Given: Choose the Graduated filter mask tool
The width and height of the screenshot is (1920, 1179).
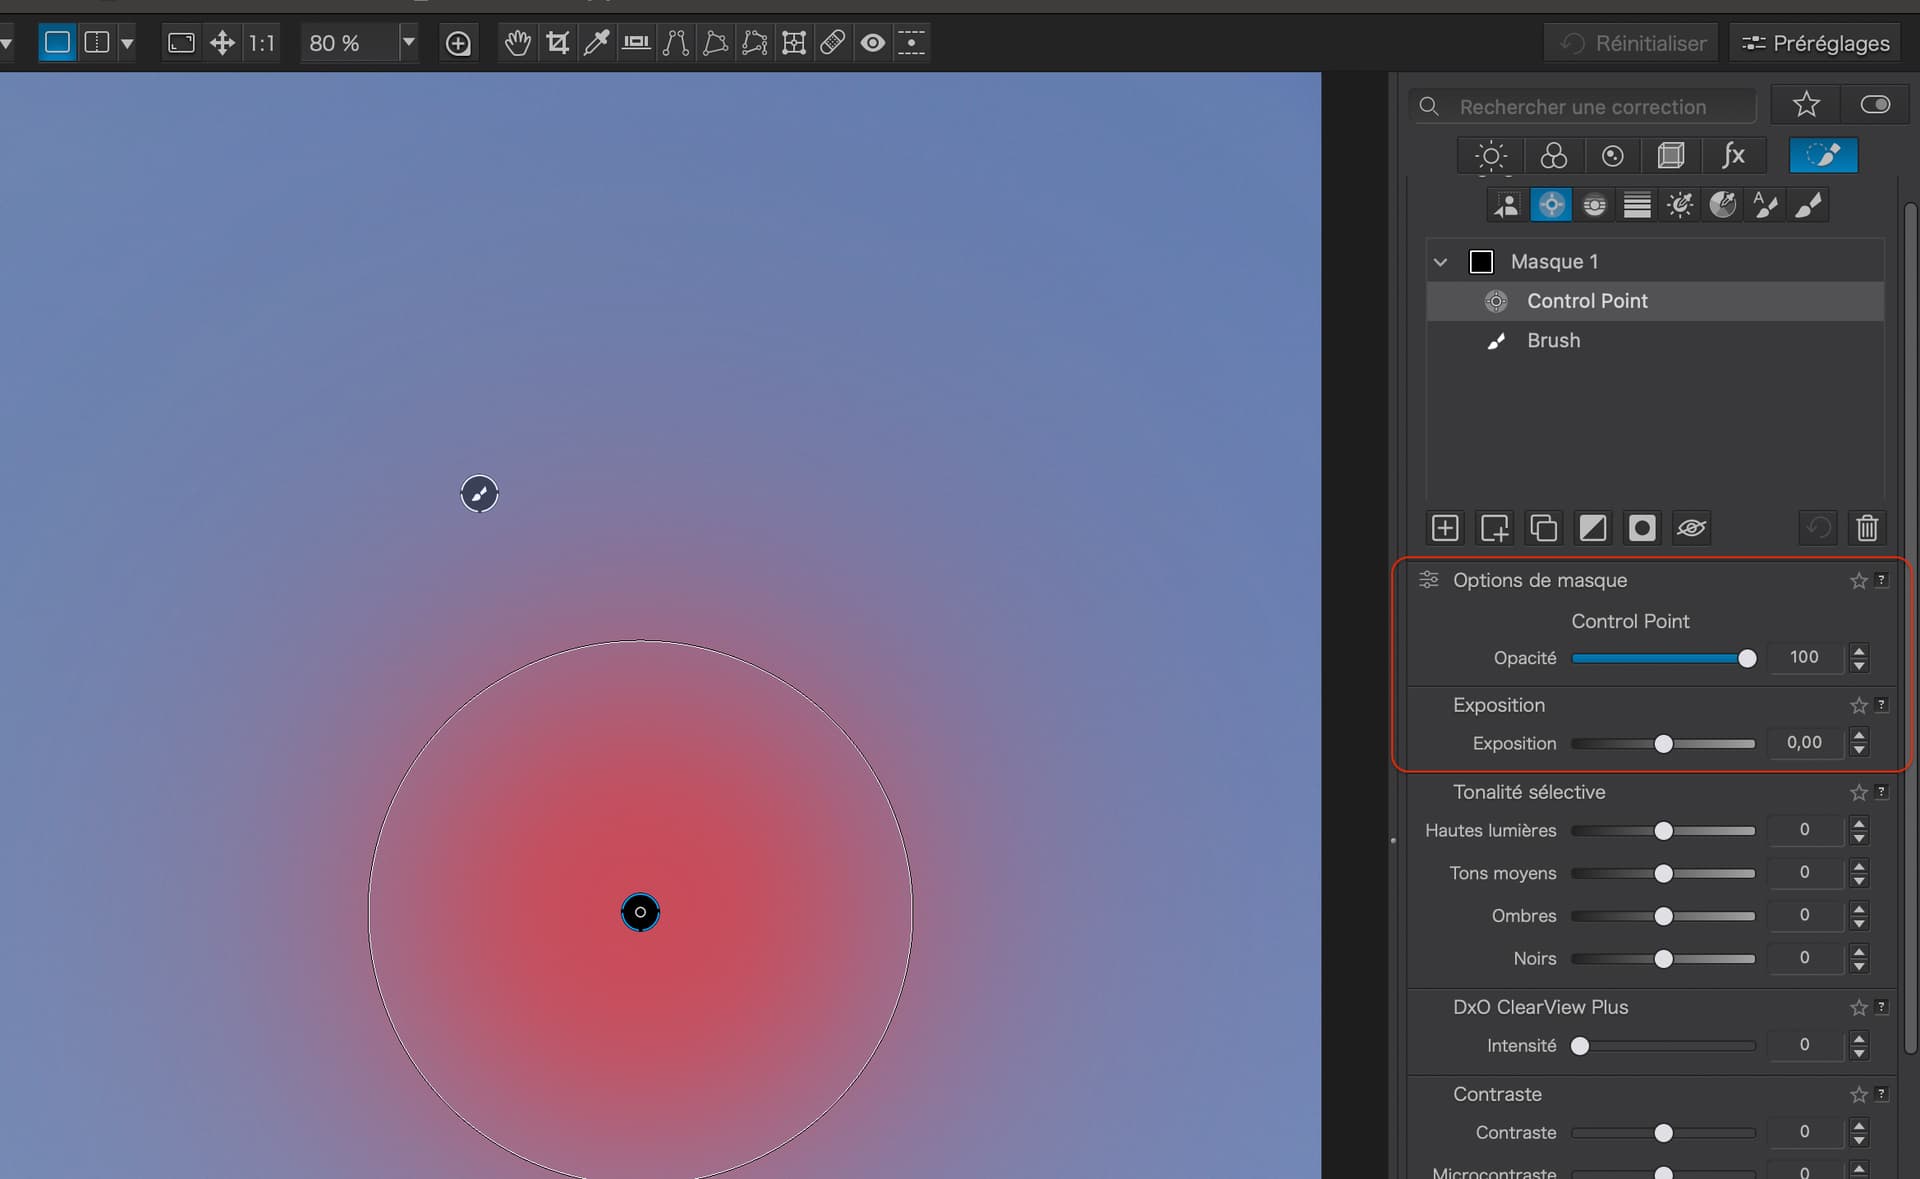Looking at the screenshot, I should coord(1637,205).
